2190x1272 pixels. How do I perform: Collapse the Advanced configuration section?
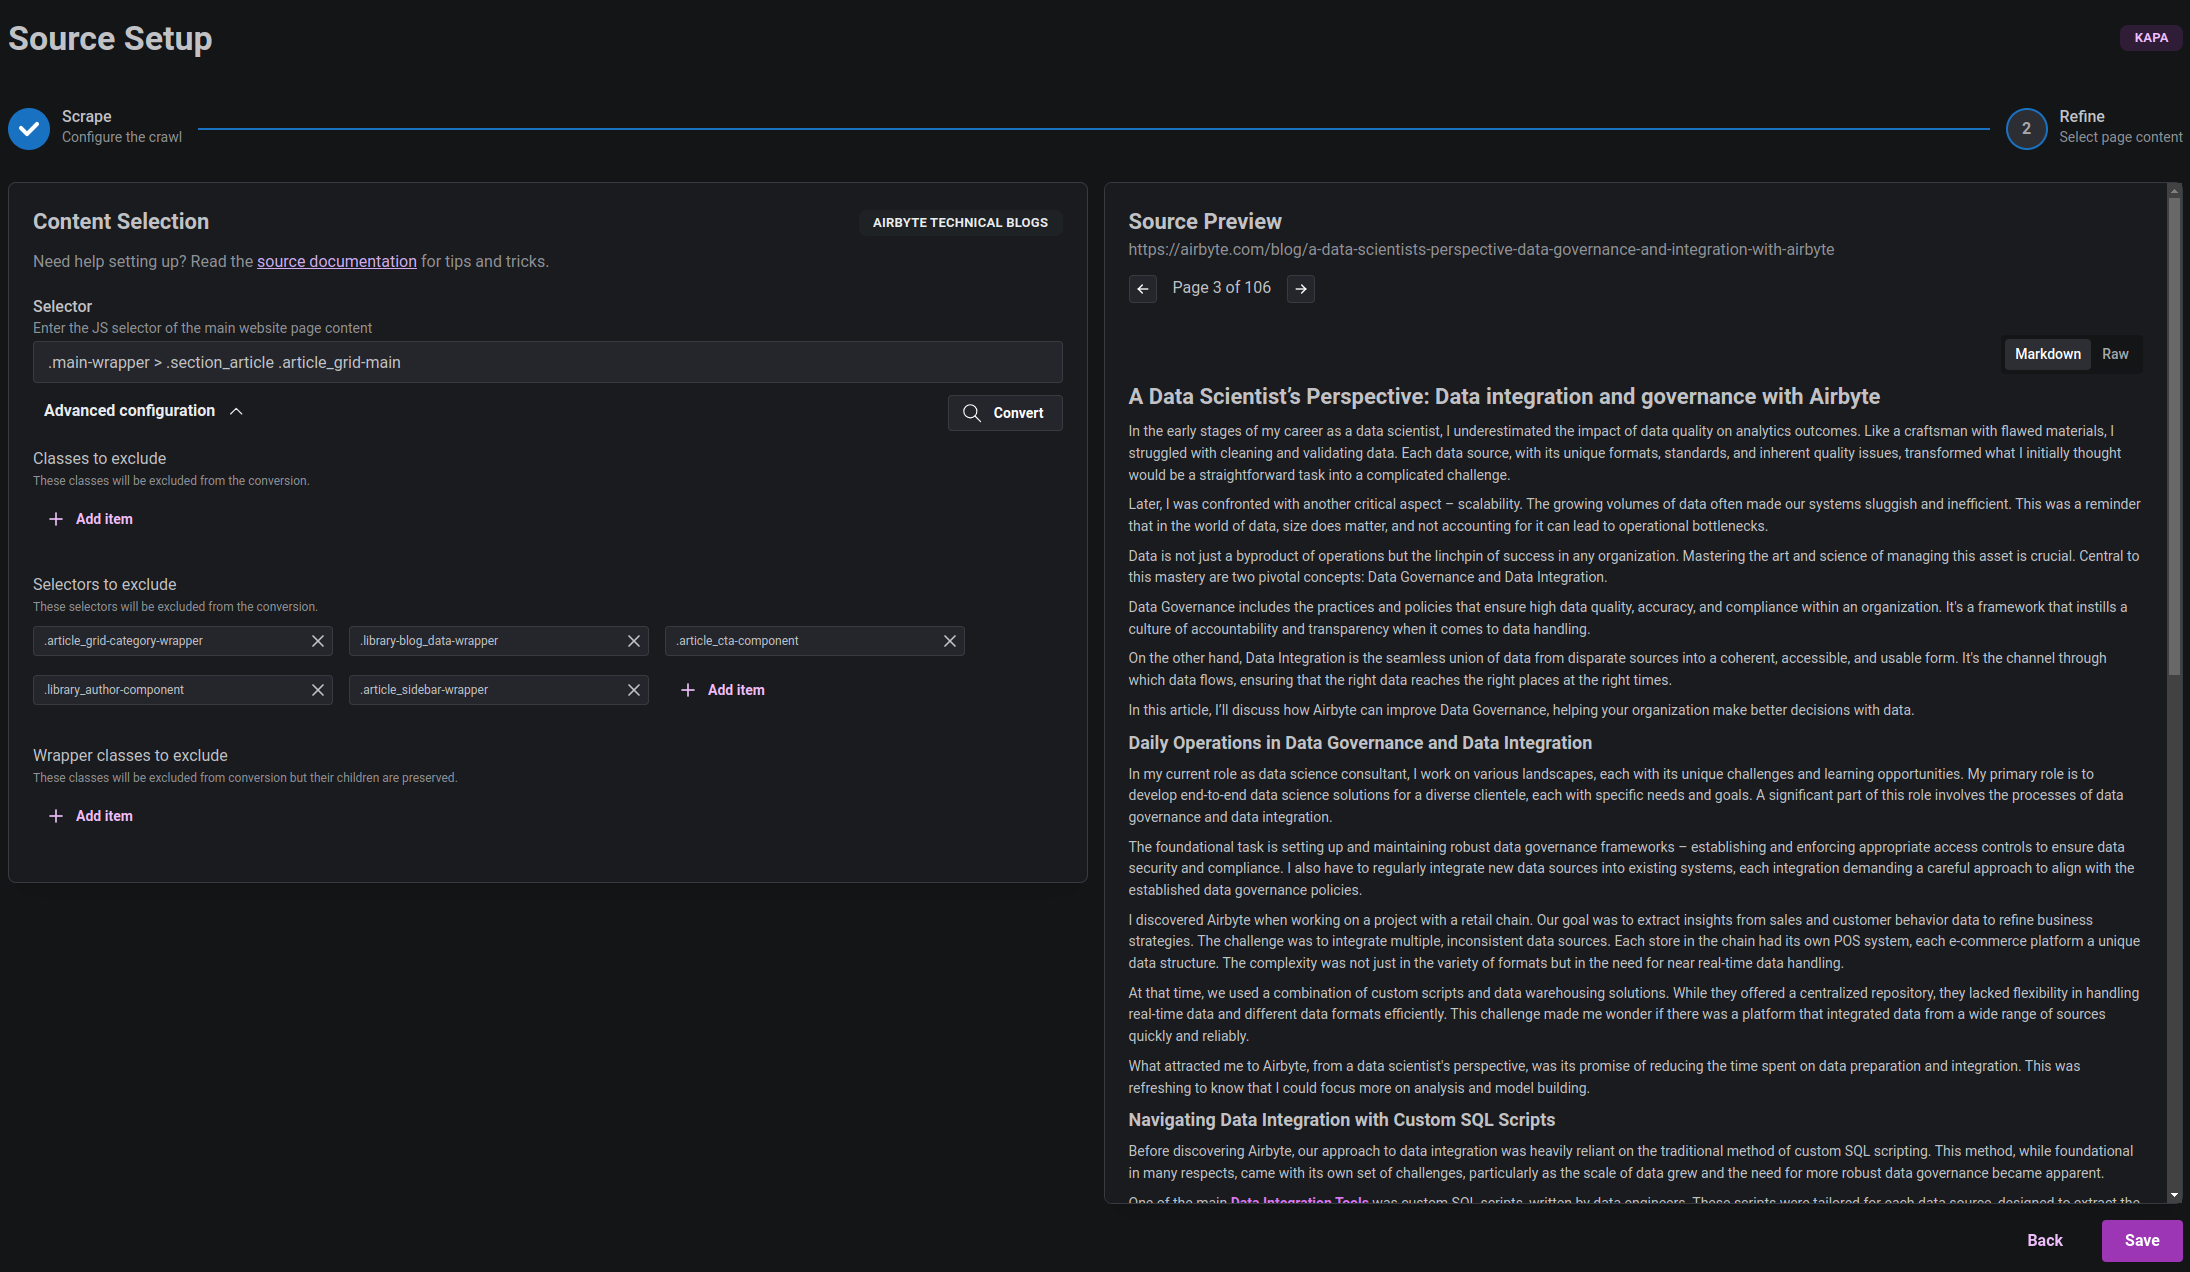[x=143, y=411]
